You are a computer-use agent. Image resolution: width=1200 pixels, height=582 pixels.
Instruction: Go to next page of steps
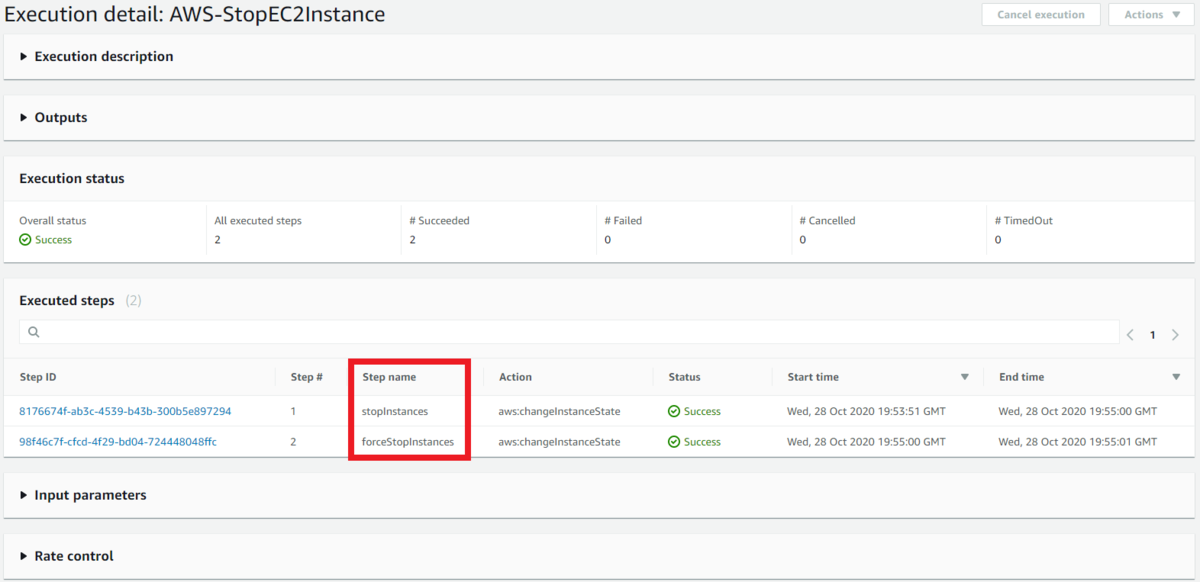pyautogui.click(x=1175, y=335)
